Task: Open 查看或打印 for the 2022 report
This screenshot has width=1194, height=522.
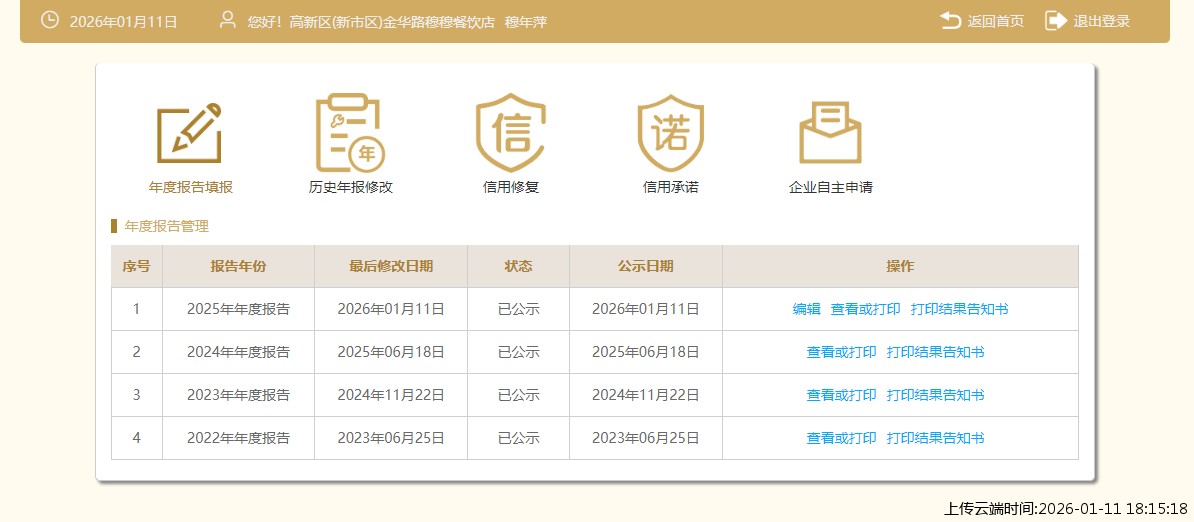Action: [x=841, y=438]
